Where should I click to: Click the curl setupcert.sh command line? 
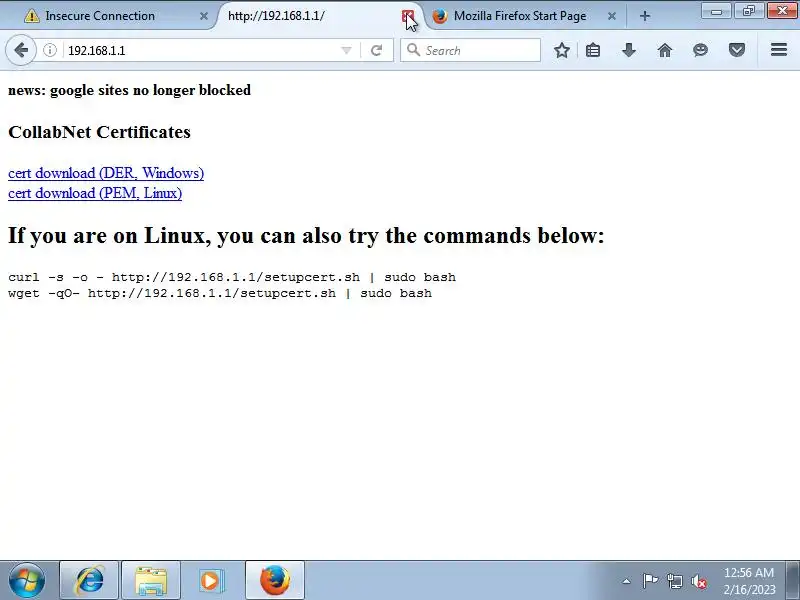(x=232, y=277)
